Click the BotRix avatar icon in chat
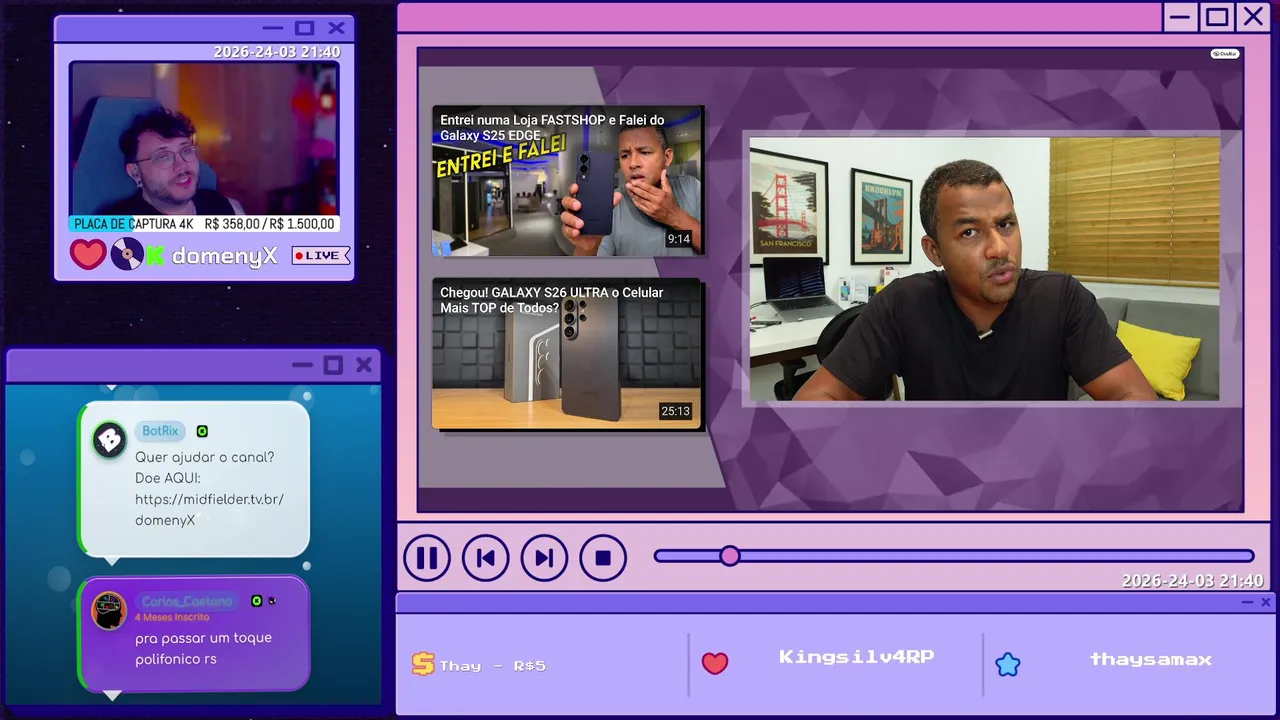This screenshot has width=1280, height=720. tap(110, 440)
